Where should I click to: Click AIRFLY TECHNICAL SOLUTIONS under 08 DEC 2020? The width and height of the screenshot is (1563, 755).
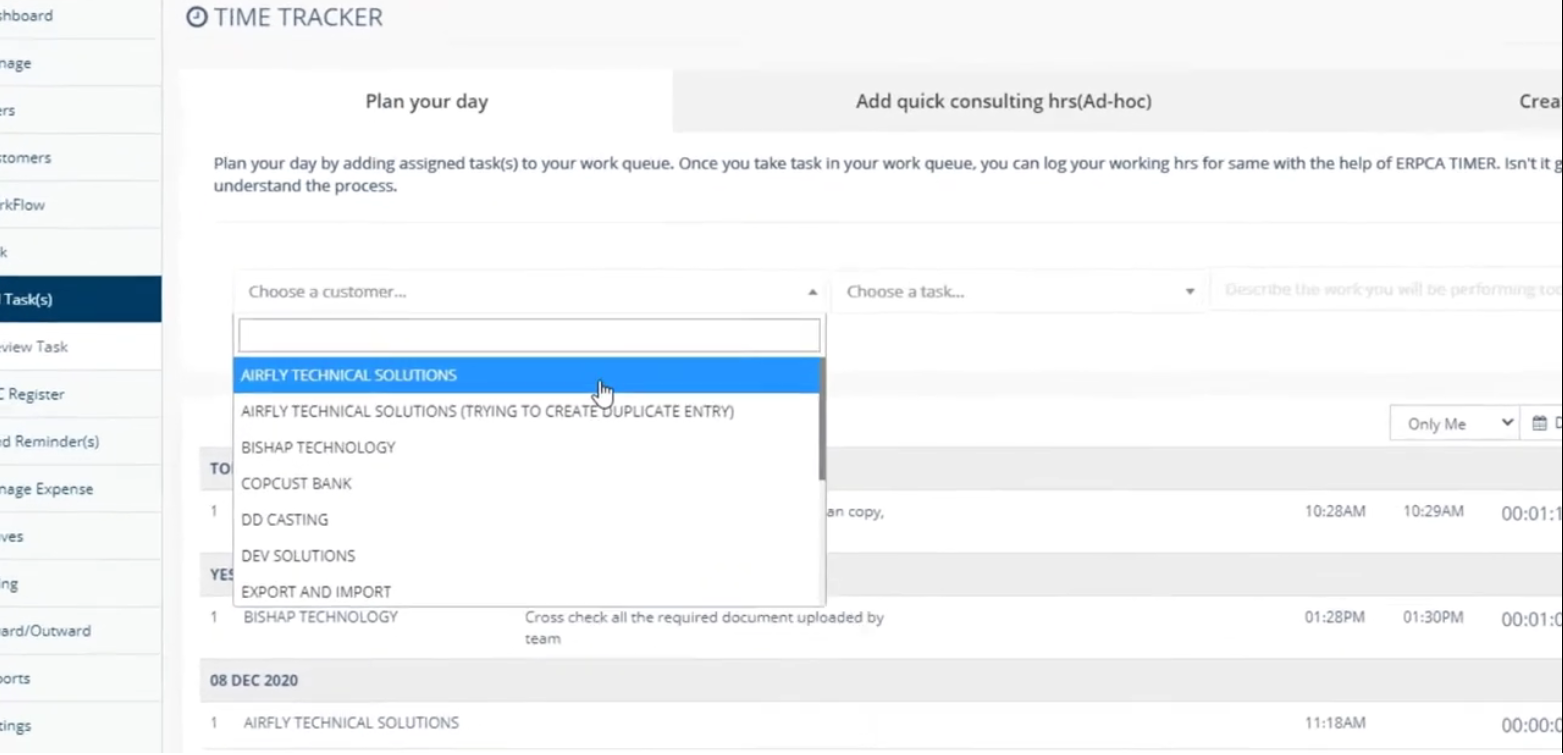tap(351, 722)
